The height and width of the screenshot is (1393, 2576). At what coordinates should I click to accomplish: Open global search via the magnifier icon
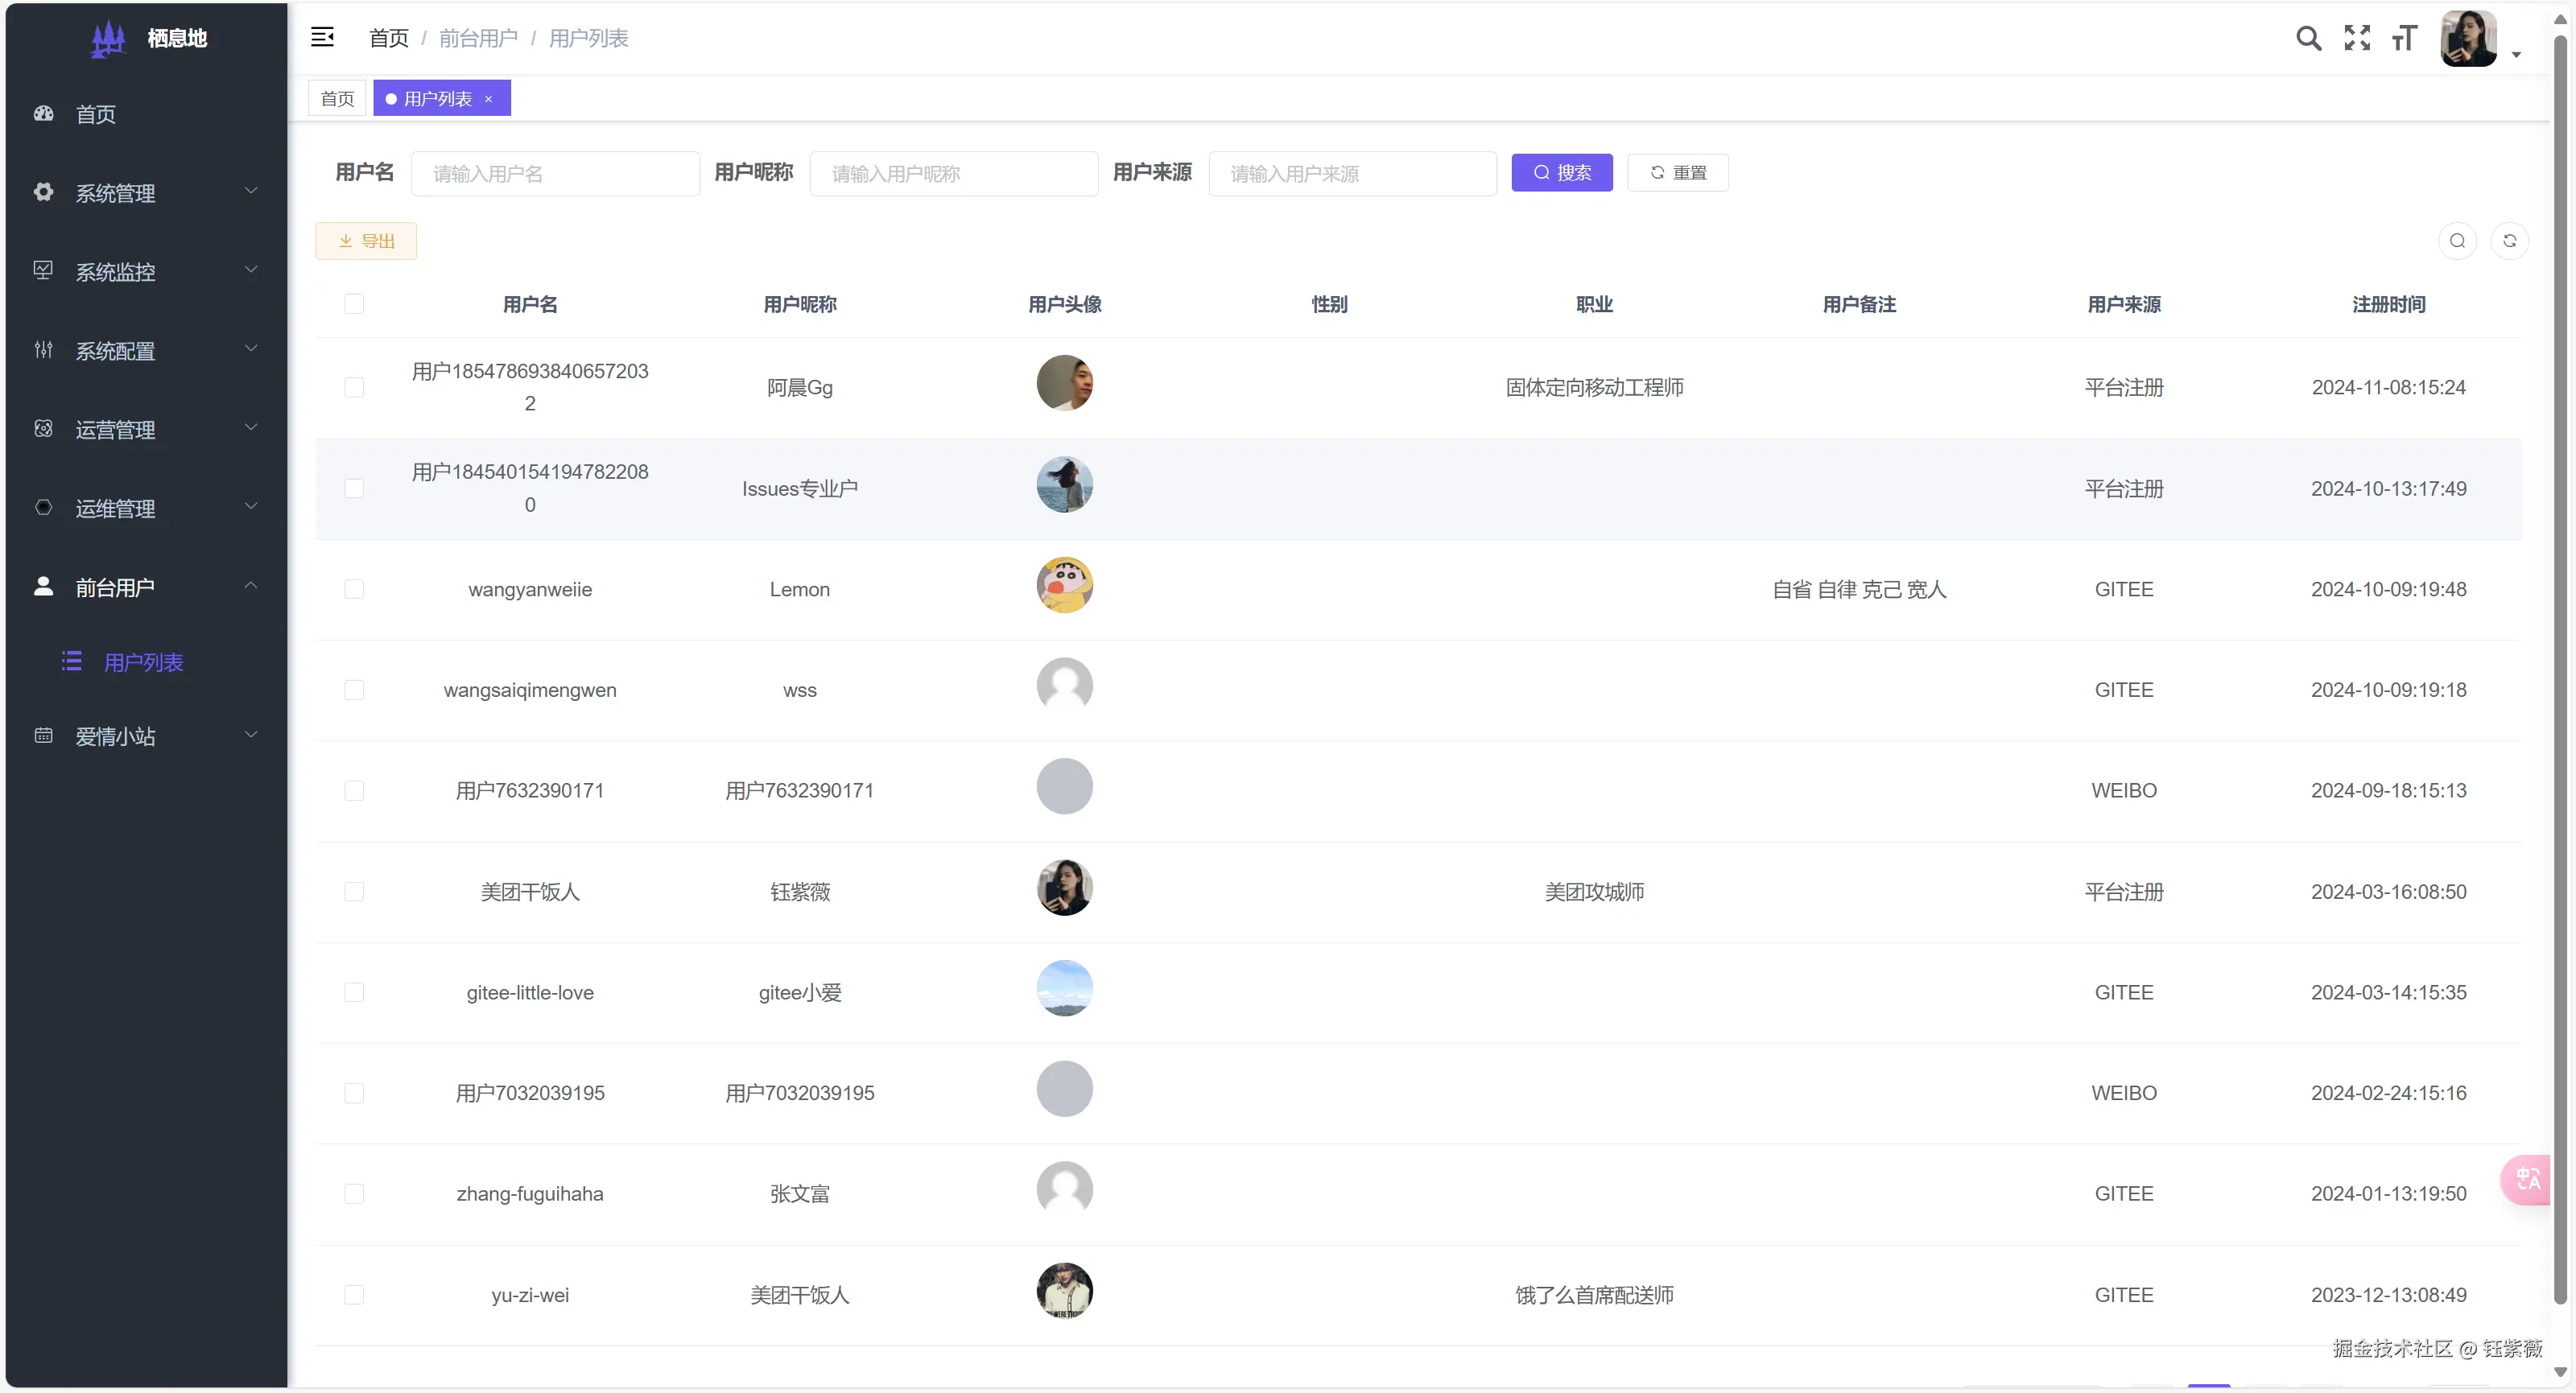pos(2308,38)
